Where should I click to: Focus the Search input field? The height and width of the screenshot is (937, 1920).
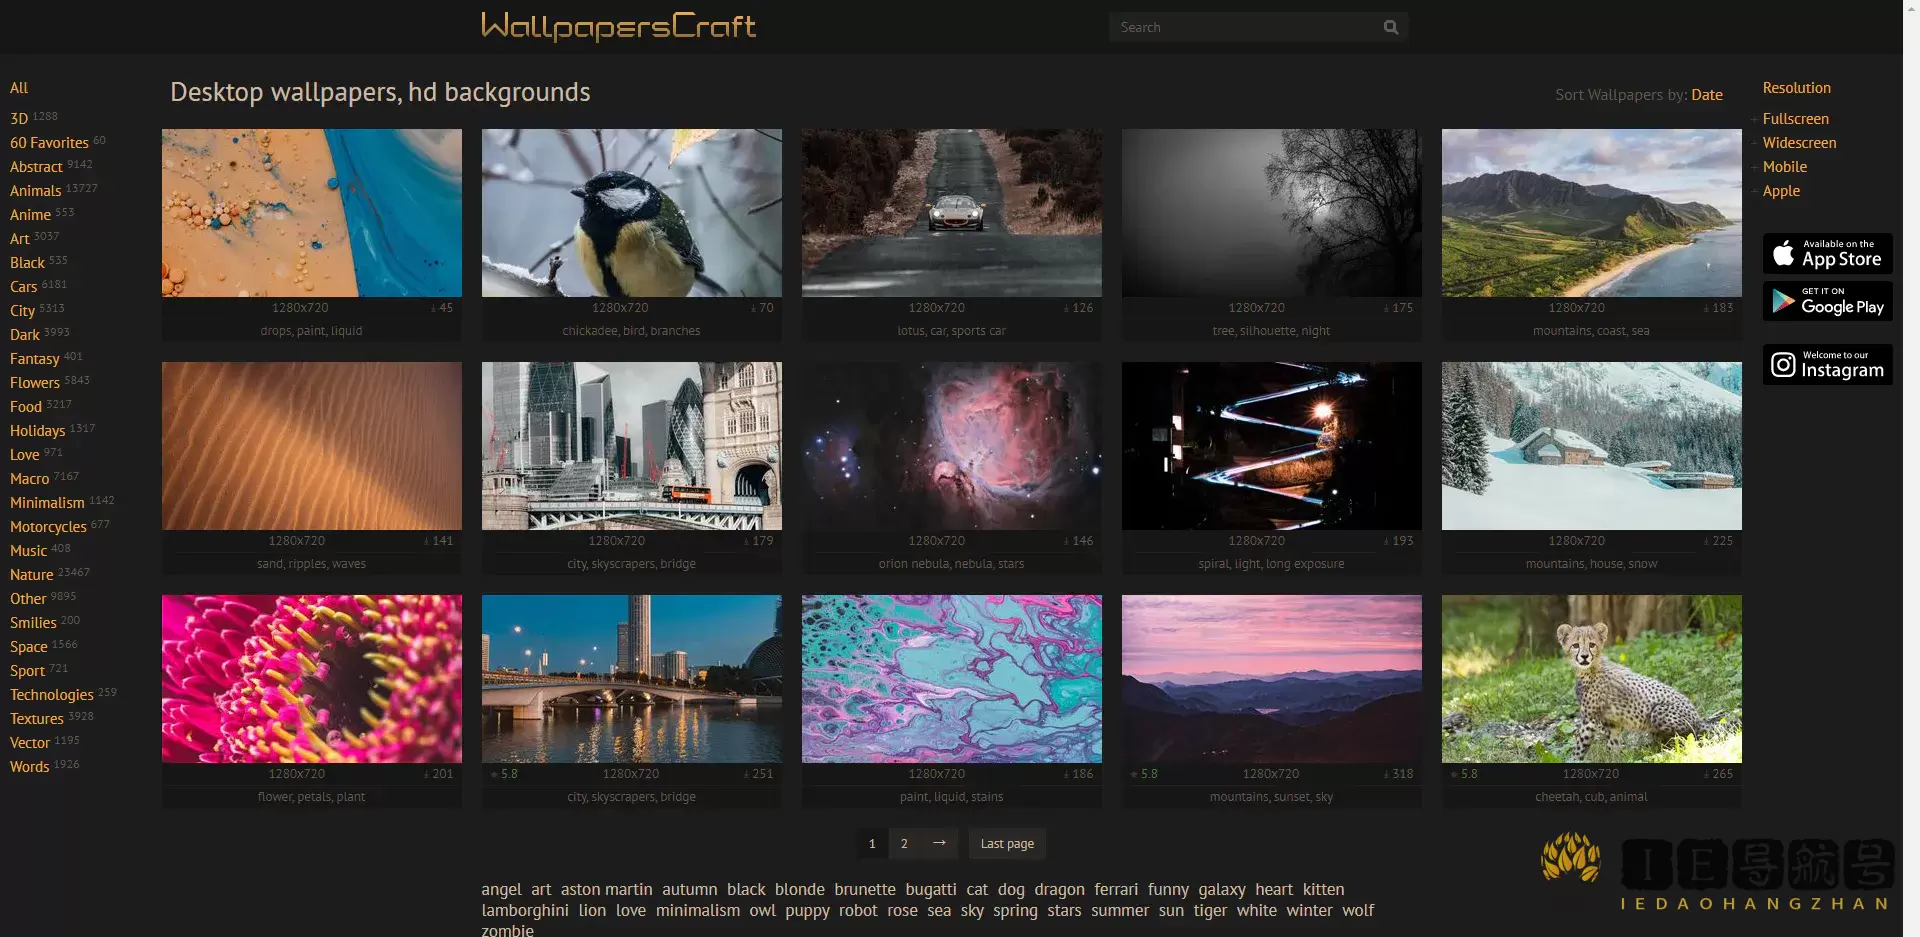(x=1242, y=27)
